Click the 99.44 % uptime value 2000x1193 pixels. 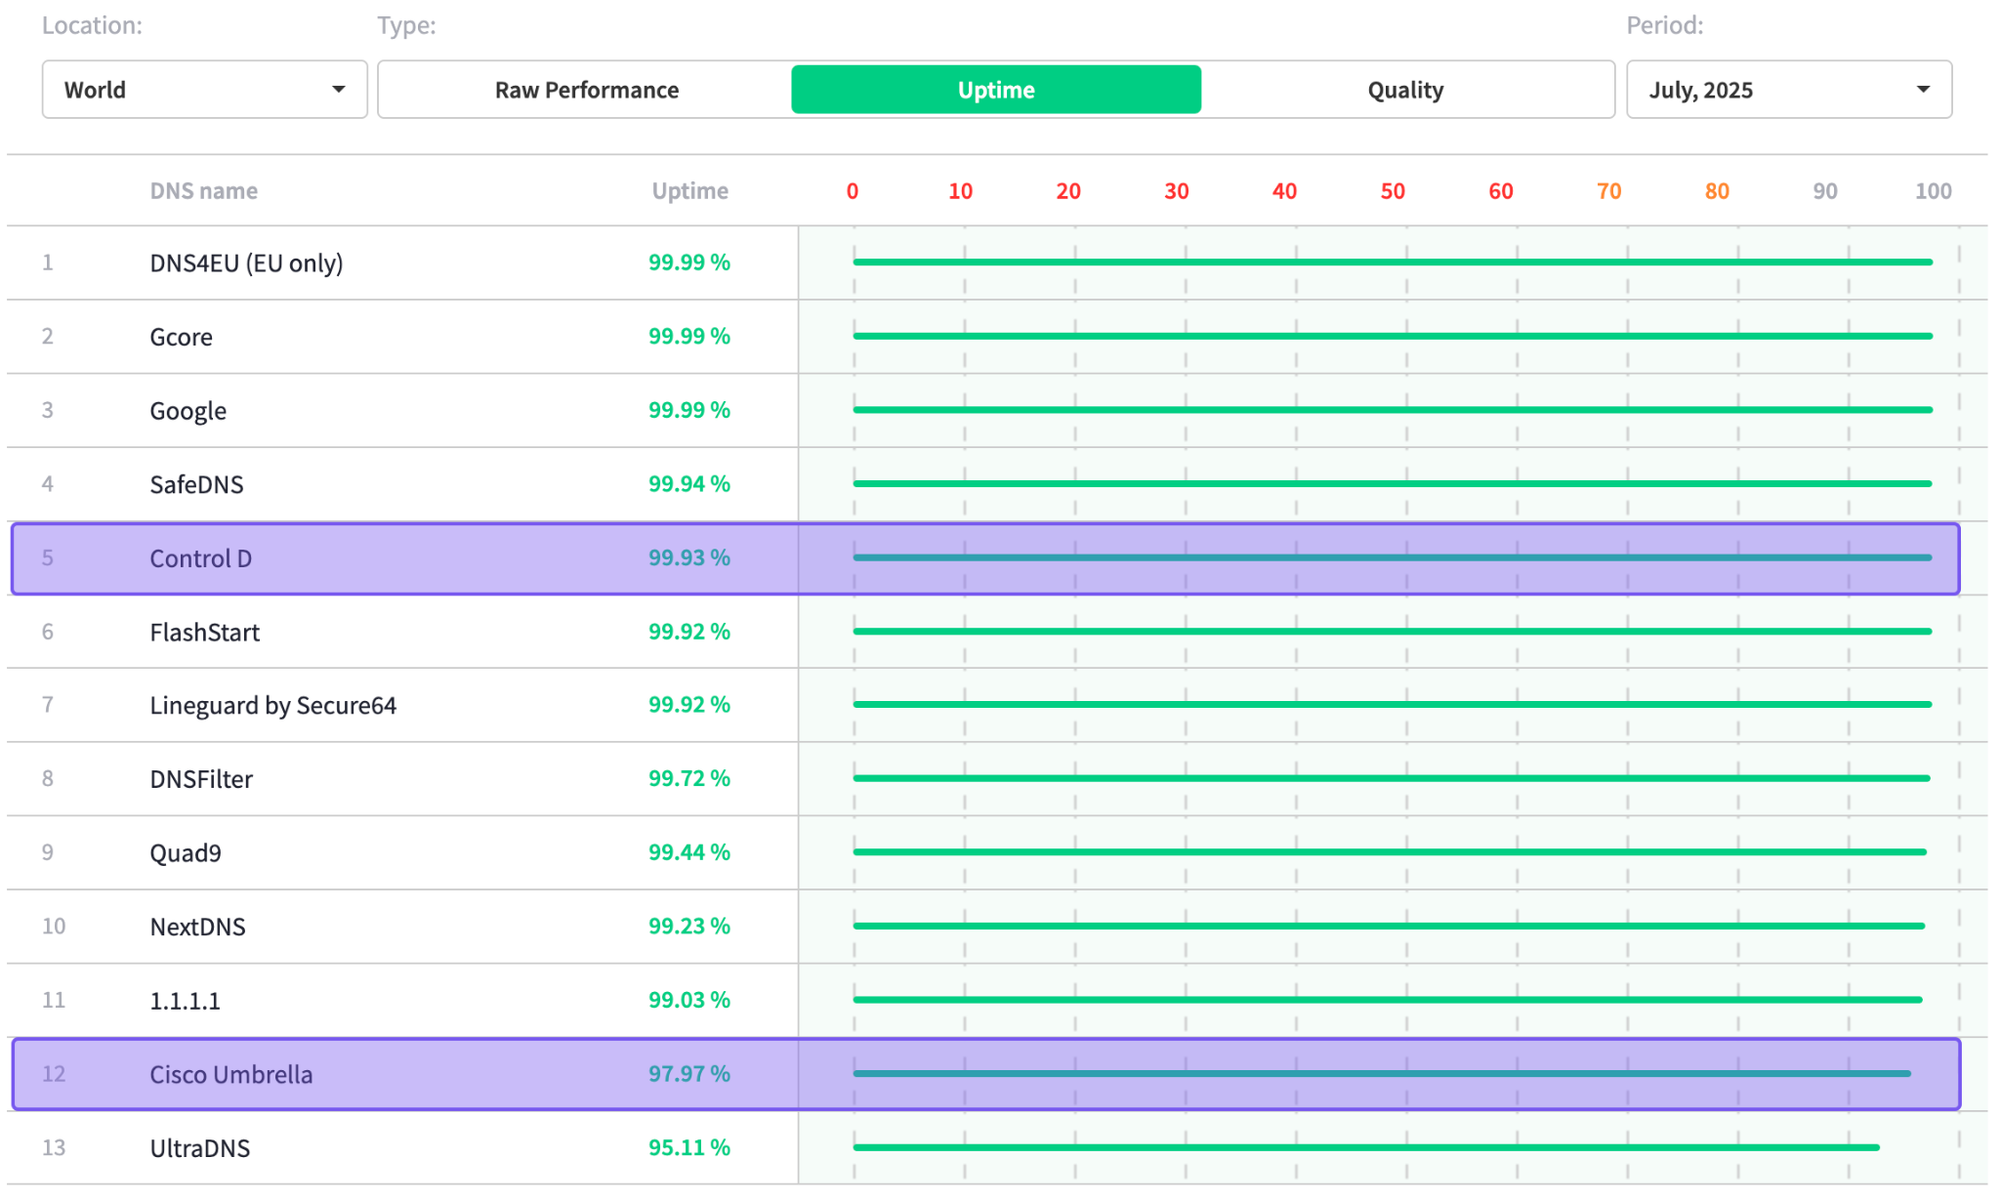coord(689,853)
